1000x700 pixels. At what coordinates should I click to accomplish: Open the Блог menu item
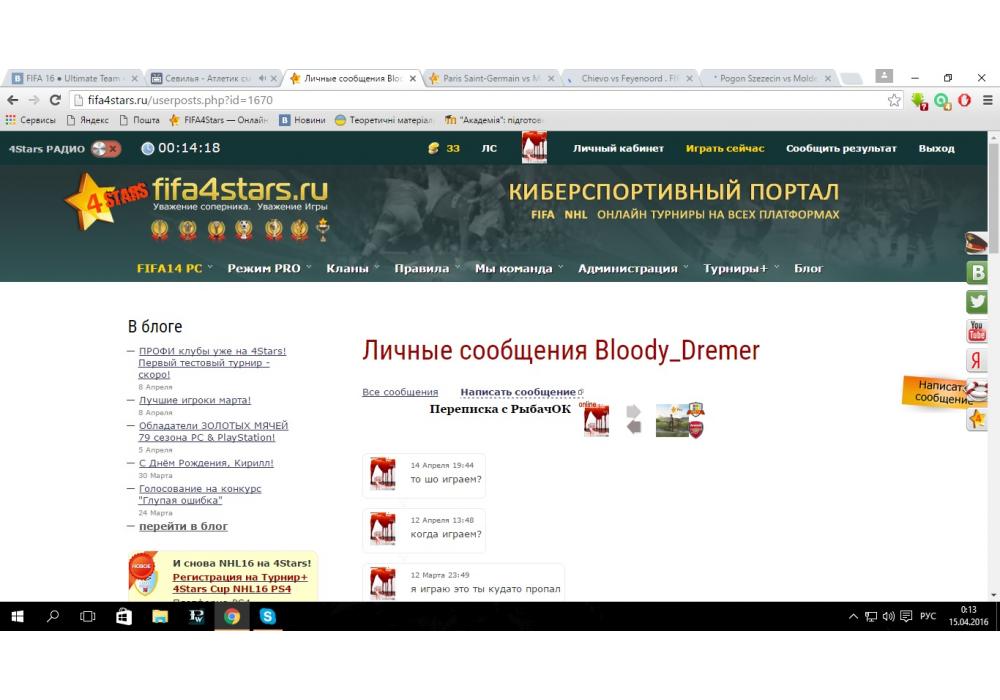coord(808,268)
